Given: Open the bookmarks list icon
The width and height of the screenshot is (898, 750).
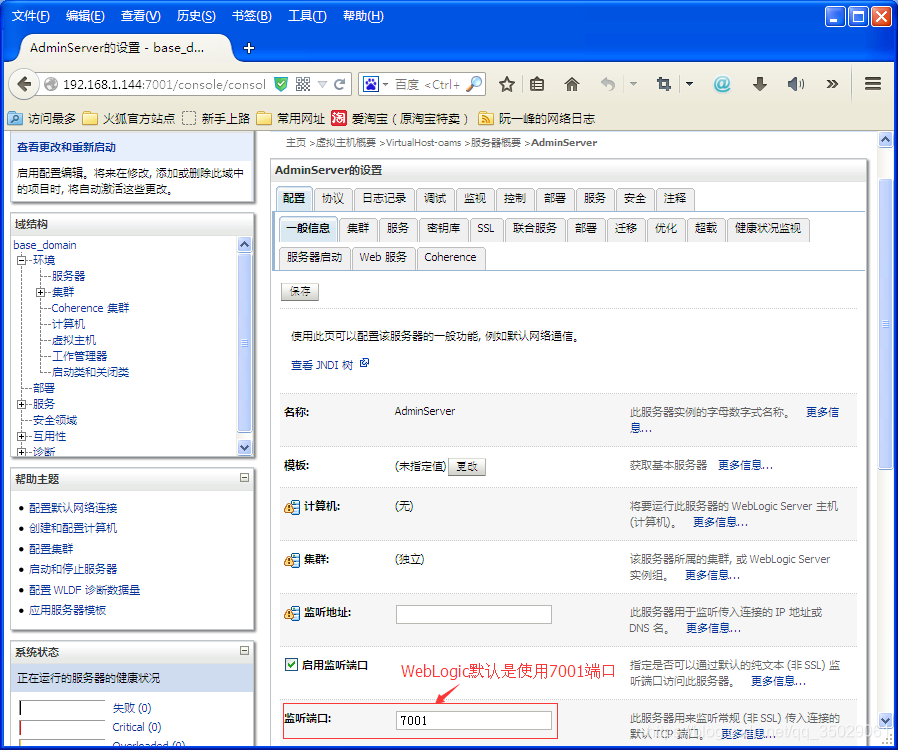Looking at the screenshot, I should coord(537,85).
